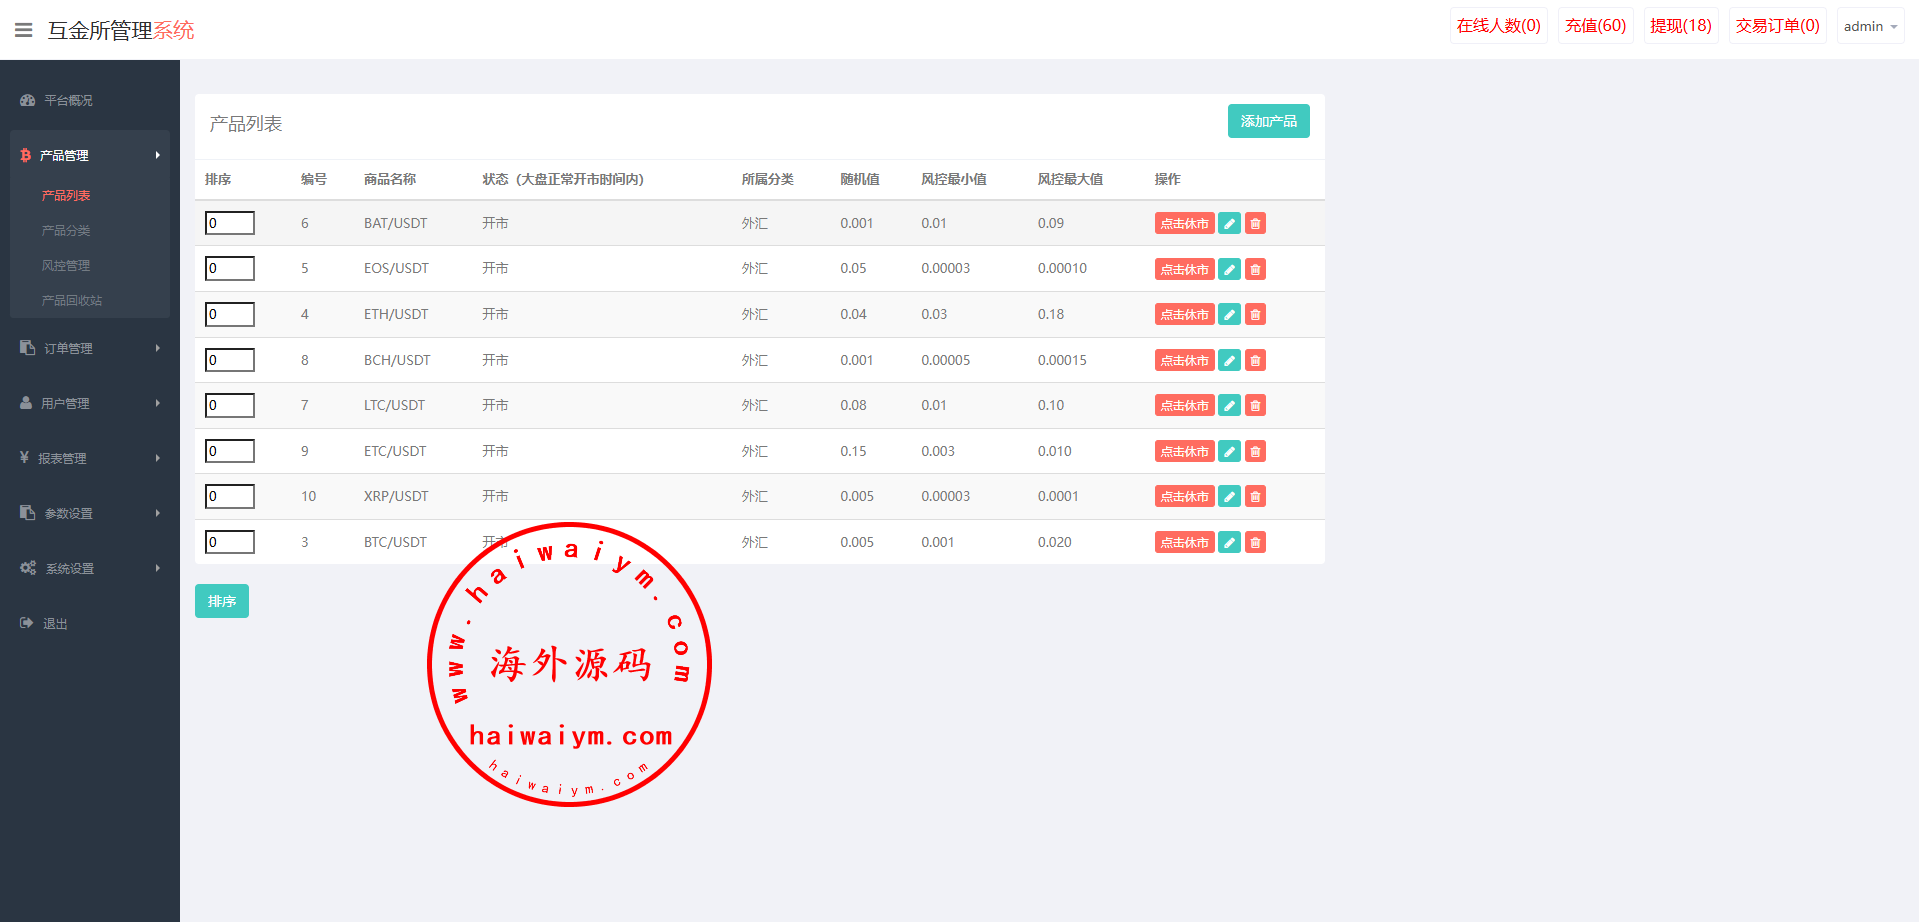Delete the XRP/USDT product
Screen dimensions: 1919x922
pos(1255,497)
